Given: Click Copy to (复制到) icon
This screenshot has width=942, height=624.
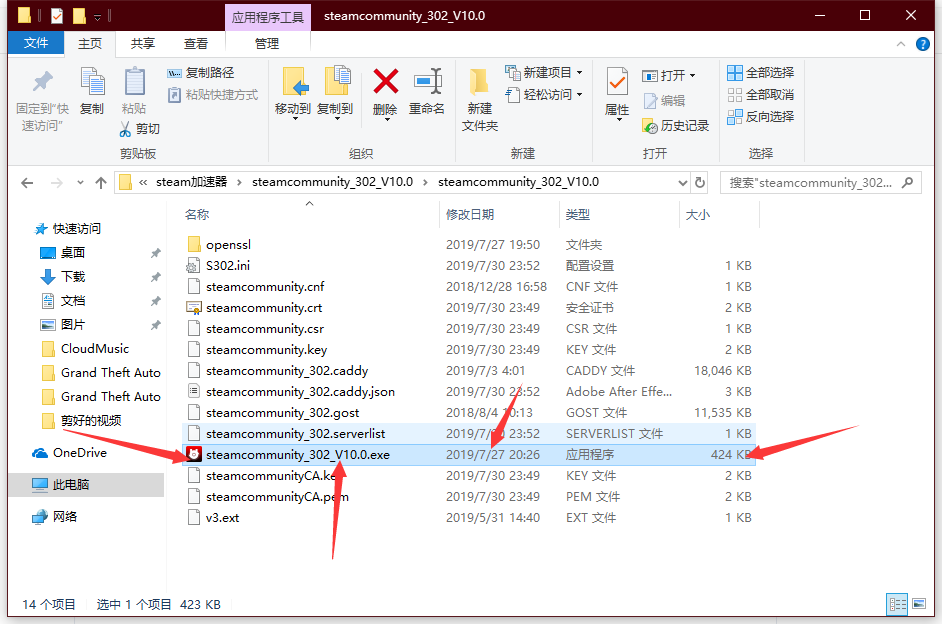Looking at the screenshot, I should point(336,82).
